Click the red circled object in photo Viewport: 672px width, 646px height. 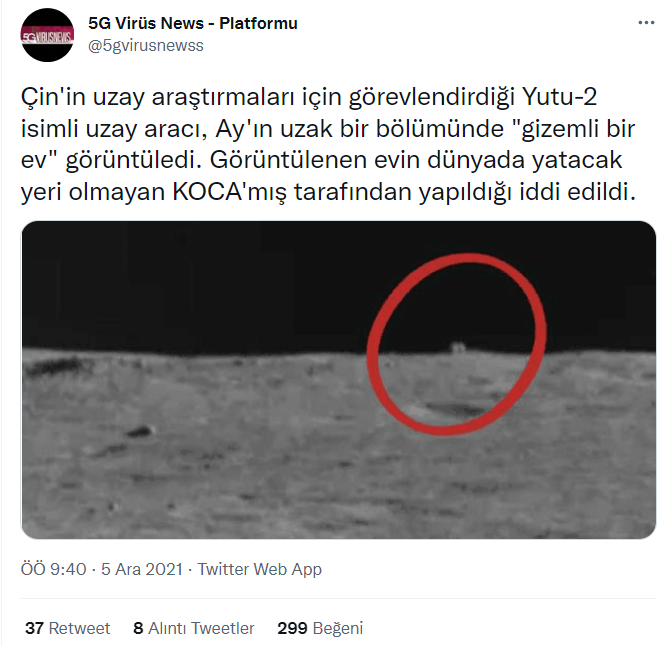(458, 347)
